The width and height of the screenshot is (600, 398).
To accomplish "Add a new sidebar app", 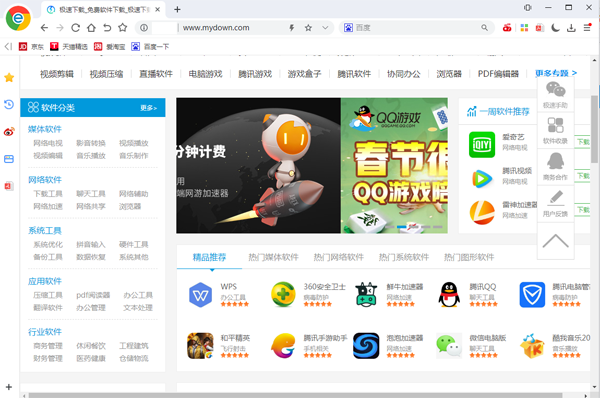I will 9,387.
